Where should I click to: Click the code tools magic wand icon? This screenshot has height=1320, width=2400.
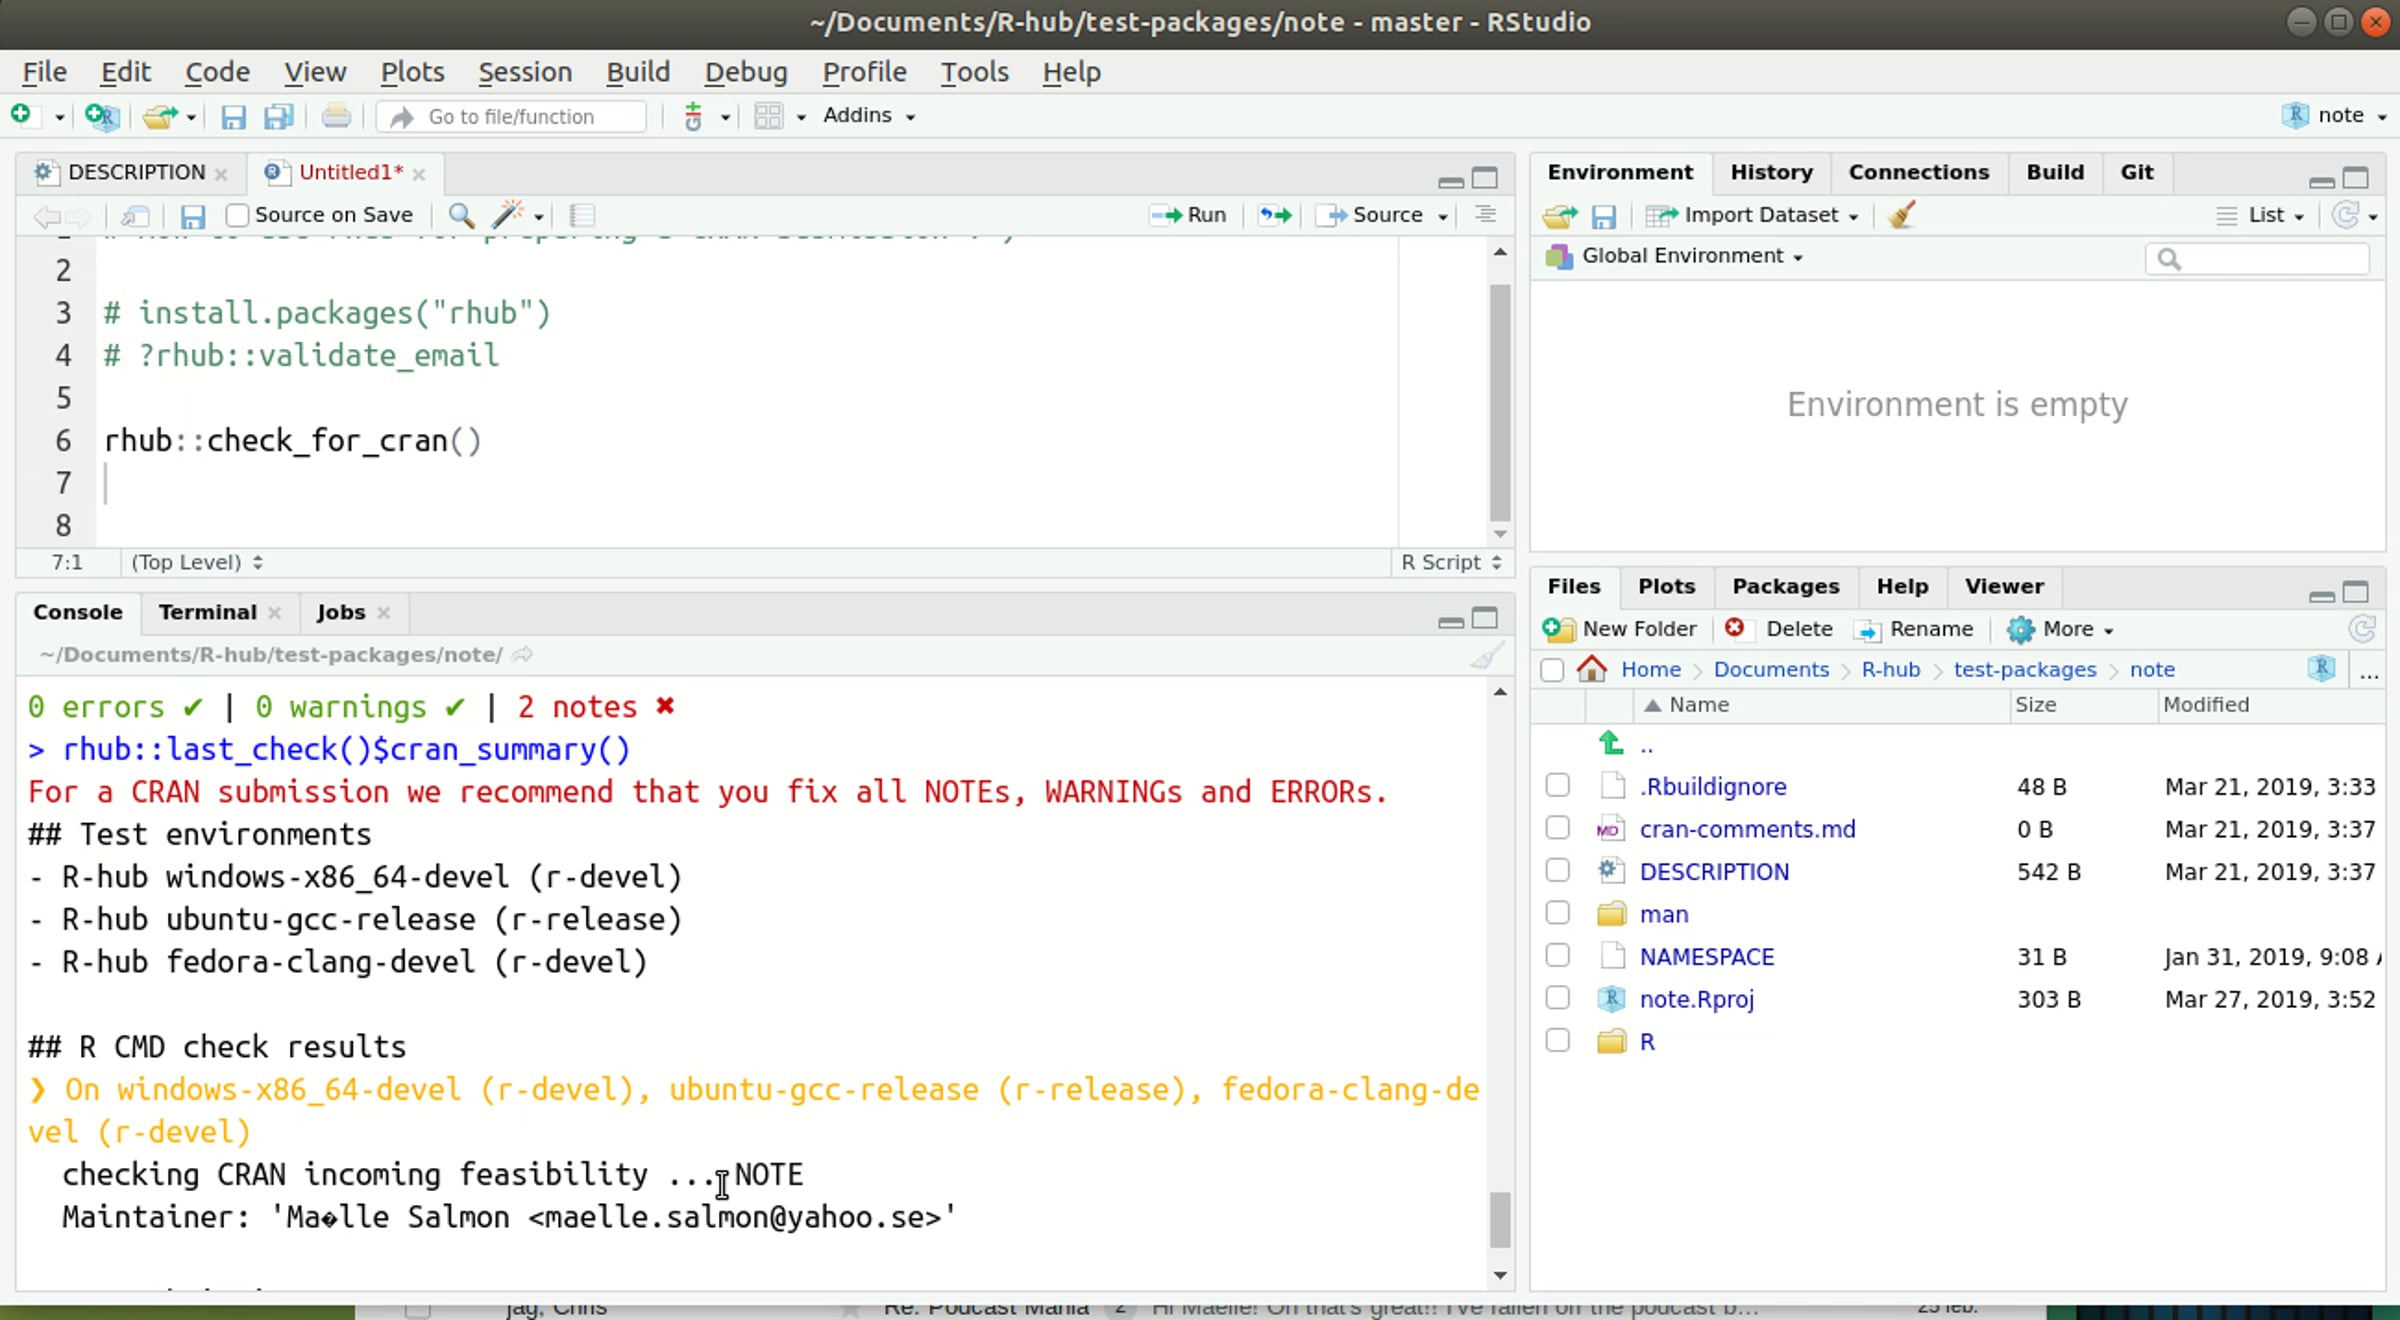(x=508, y=214)
